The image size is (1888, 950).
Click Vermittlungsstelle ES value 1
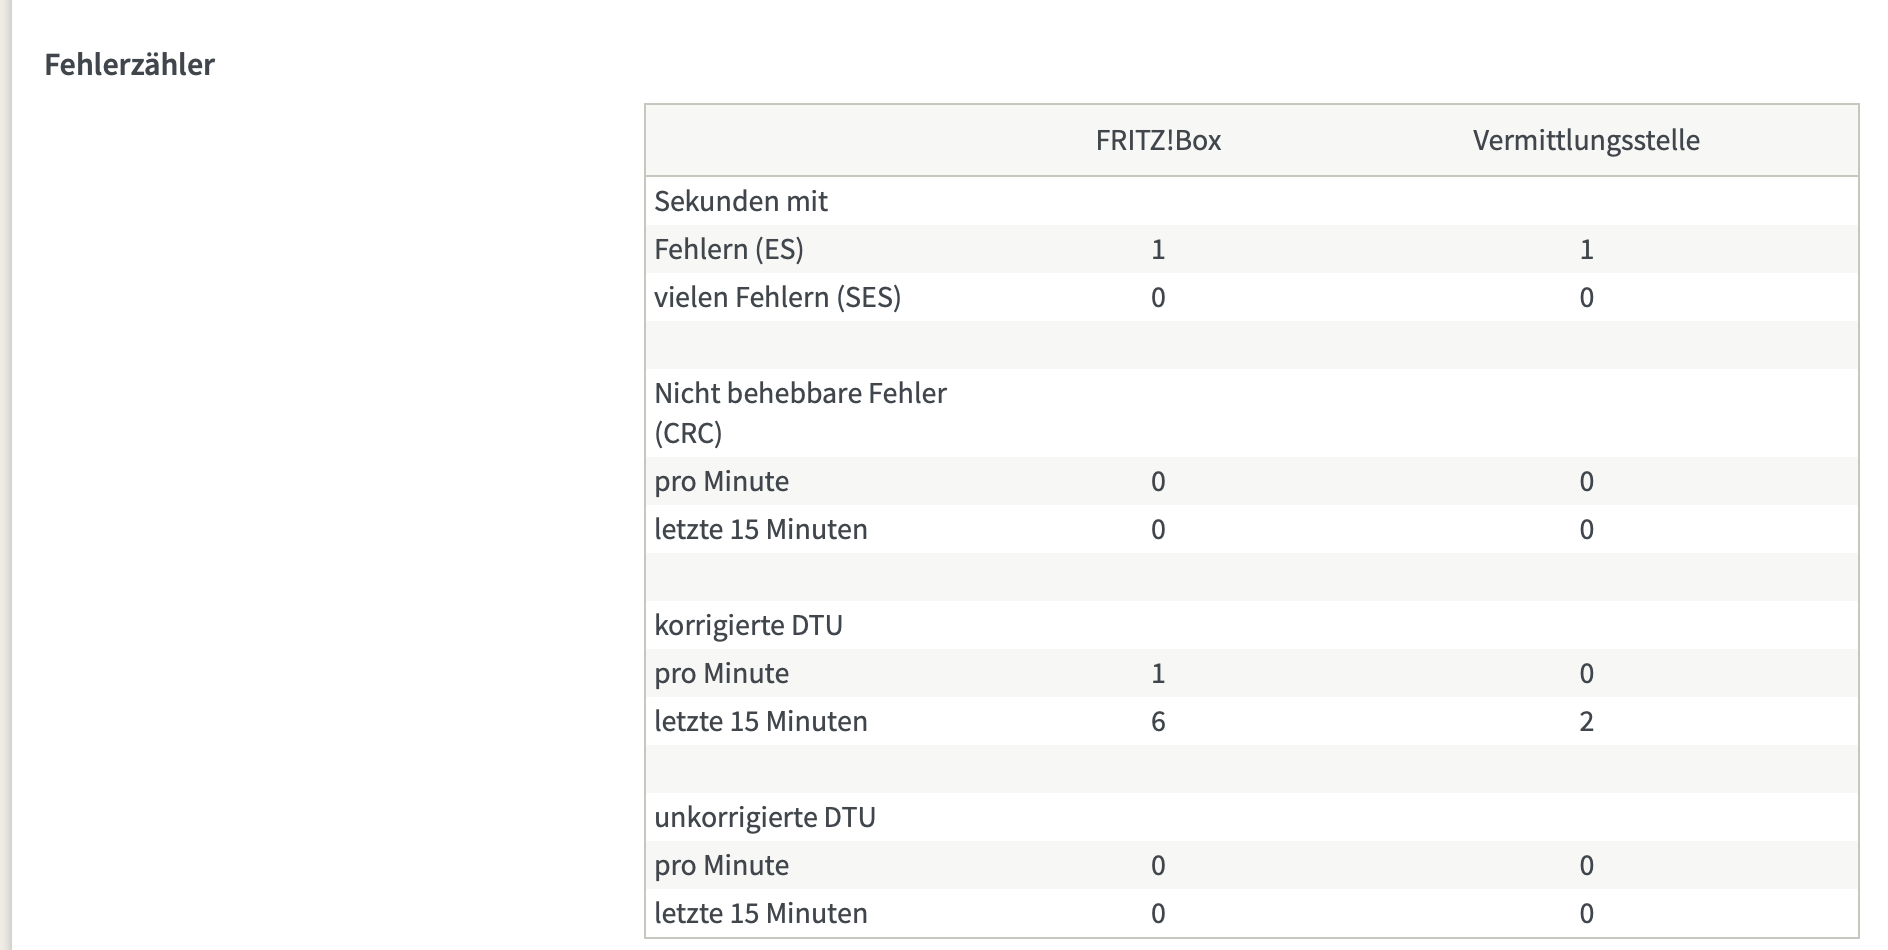[1586, 249]
